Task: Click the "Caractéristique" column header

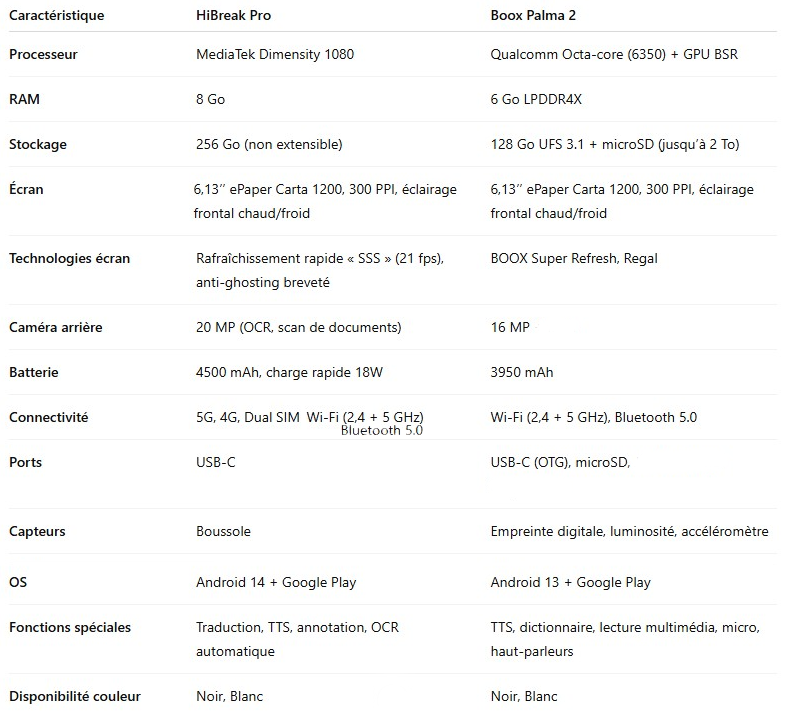Action: tap(56, 15)
